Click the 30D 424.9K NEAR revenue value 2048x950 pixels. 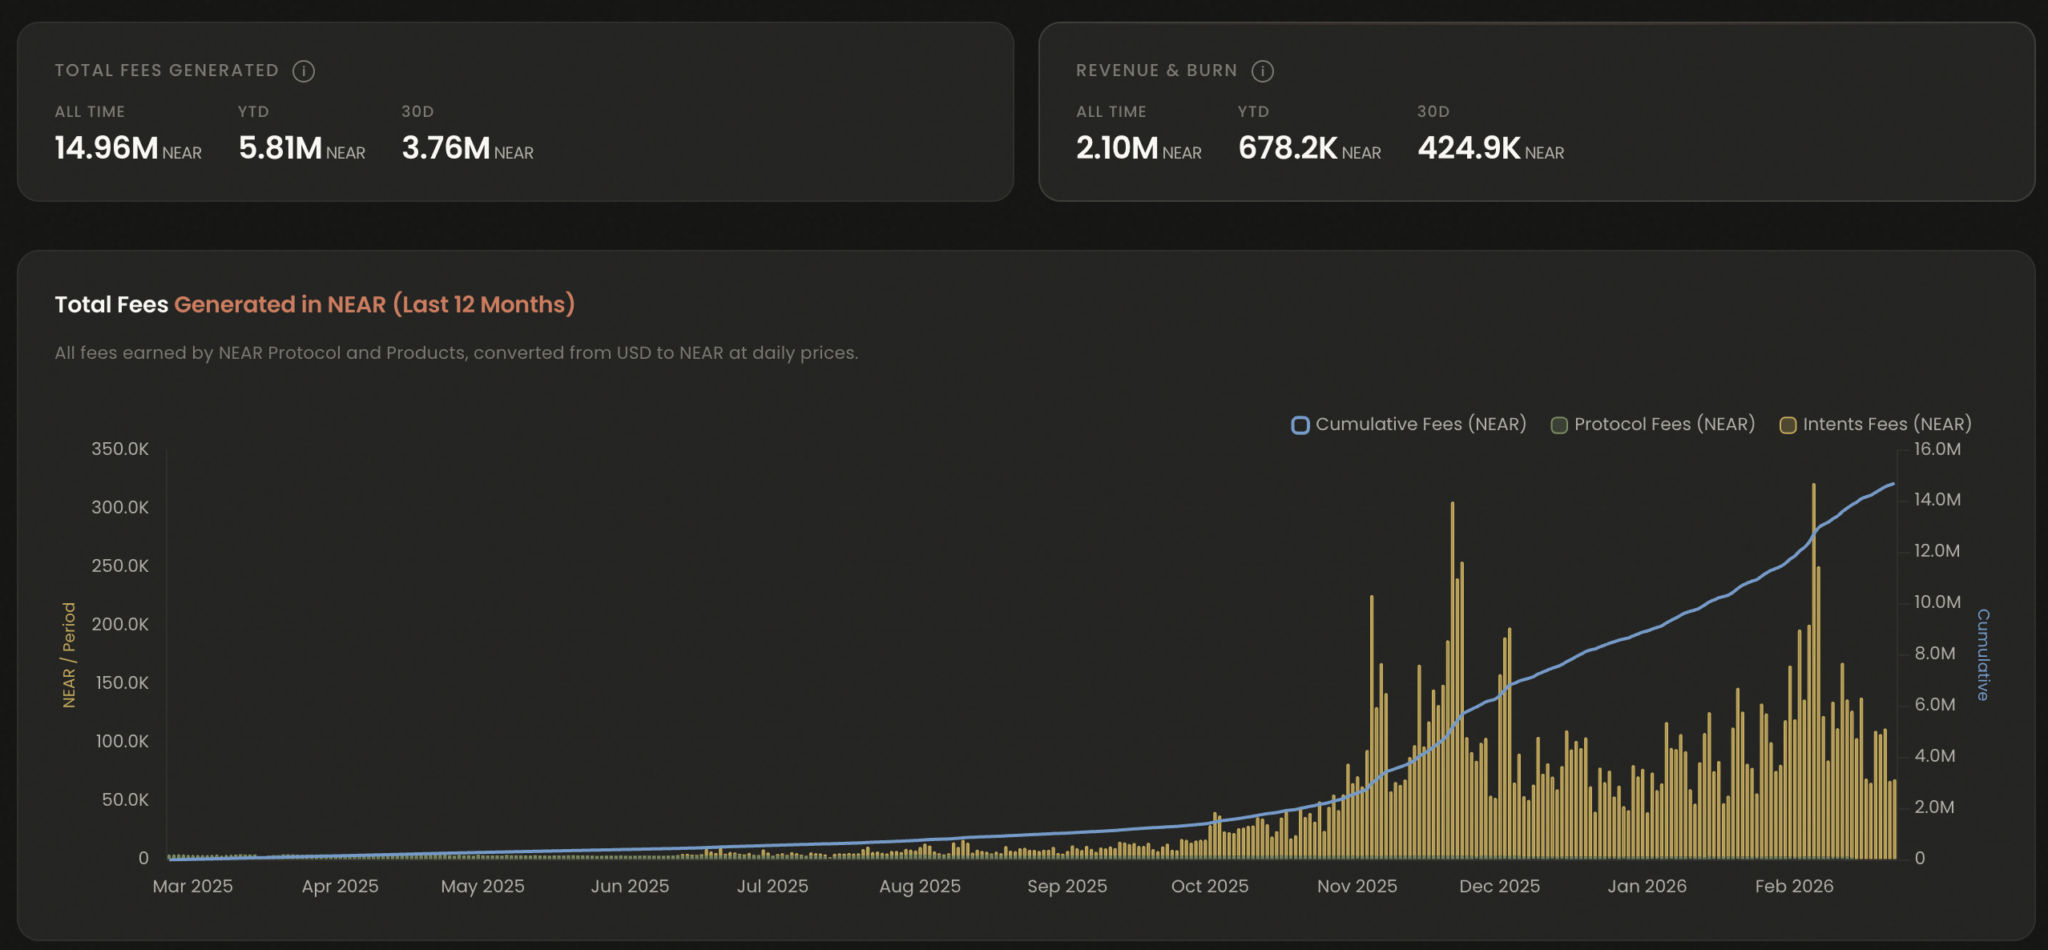pyautogui.click(x=1490, y=148)
